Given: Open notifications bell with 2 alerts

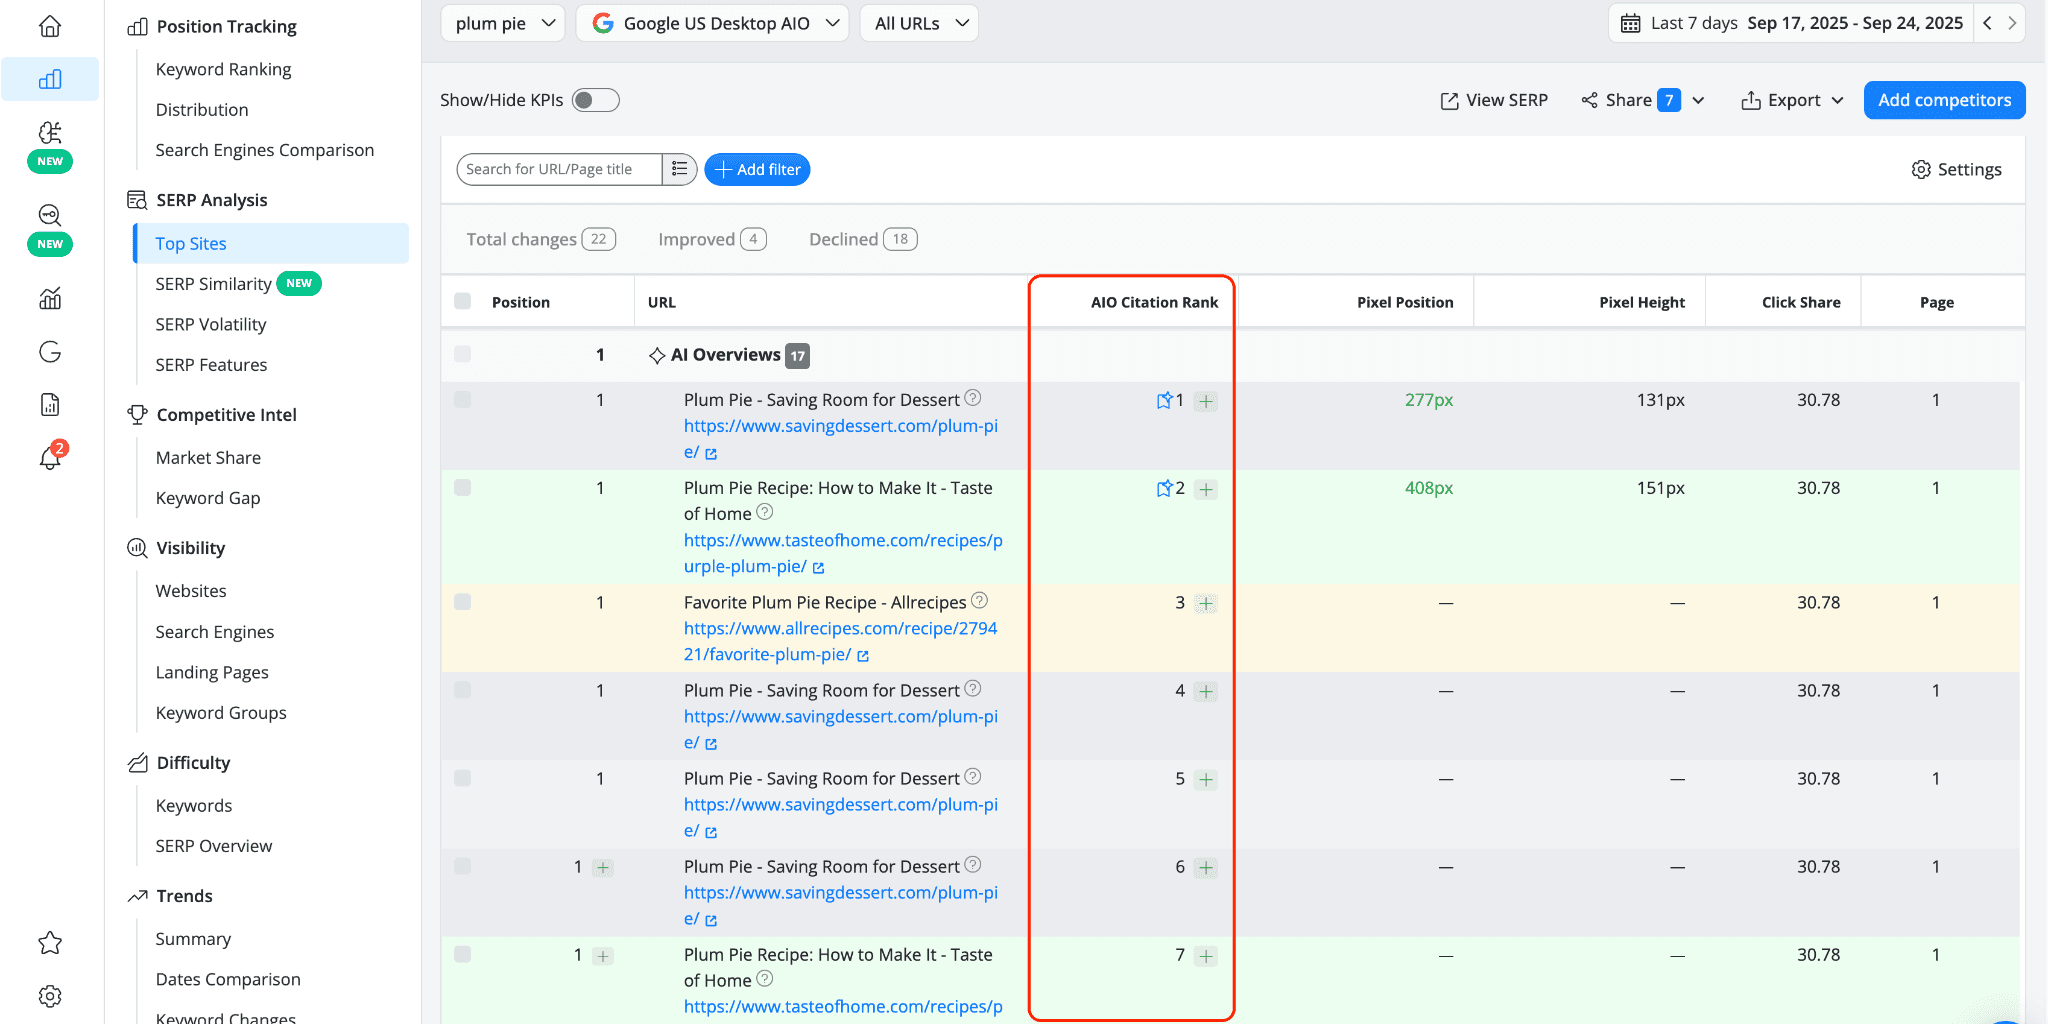Looking at the screenshot, I should pyautogui.click(x=50, y=457).
